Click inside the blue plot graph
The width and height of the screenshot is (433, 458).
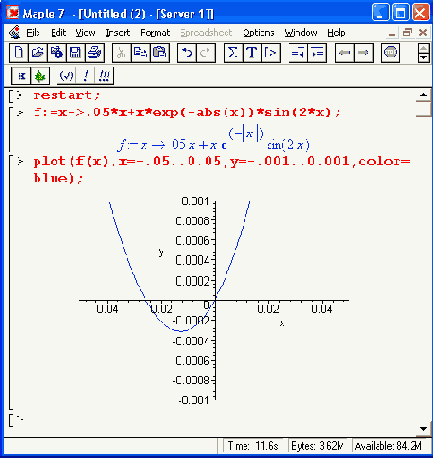(x=213, y=300)
